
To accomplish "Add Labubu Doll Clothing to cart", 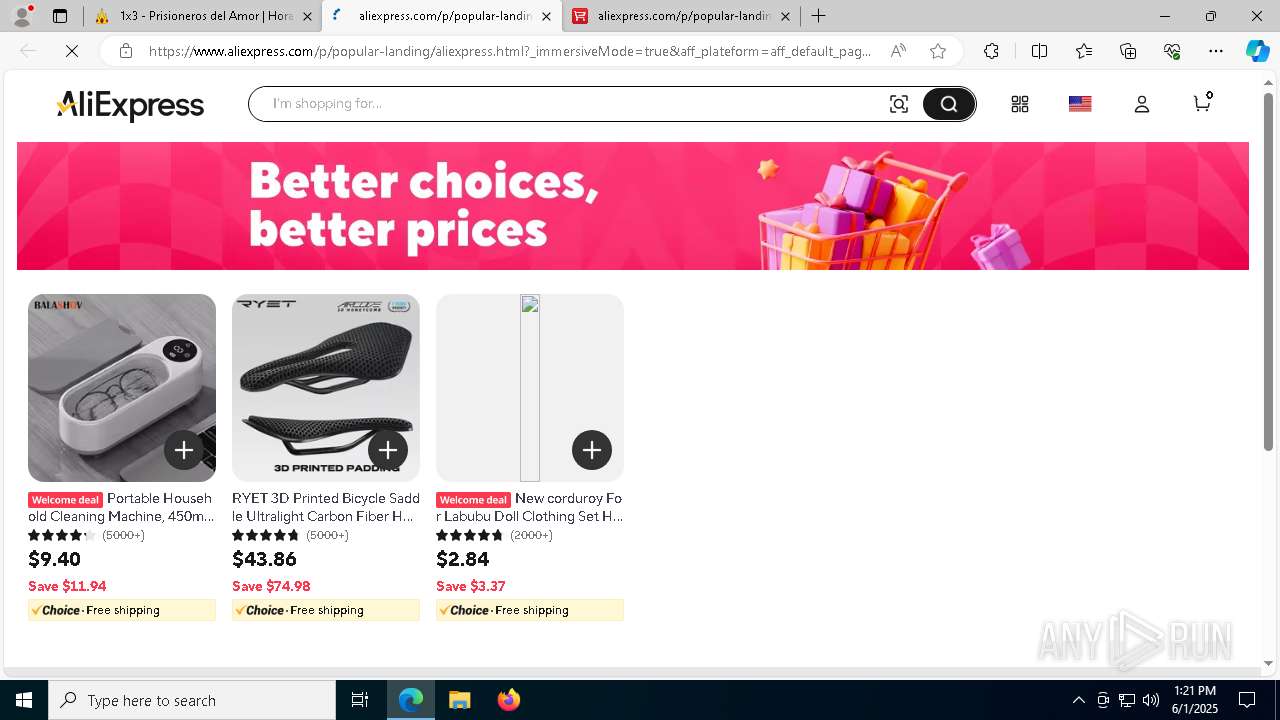I will pyautogui.click(x=592, y=450).
